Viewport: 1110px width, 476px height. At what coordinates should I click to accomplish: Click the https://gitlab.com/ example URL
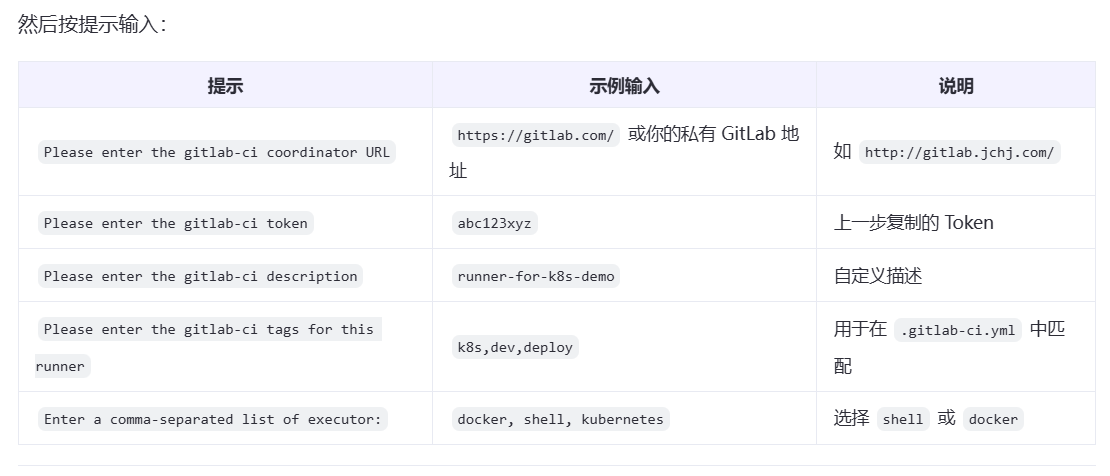536,135
